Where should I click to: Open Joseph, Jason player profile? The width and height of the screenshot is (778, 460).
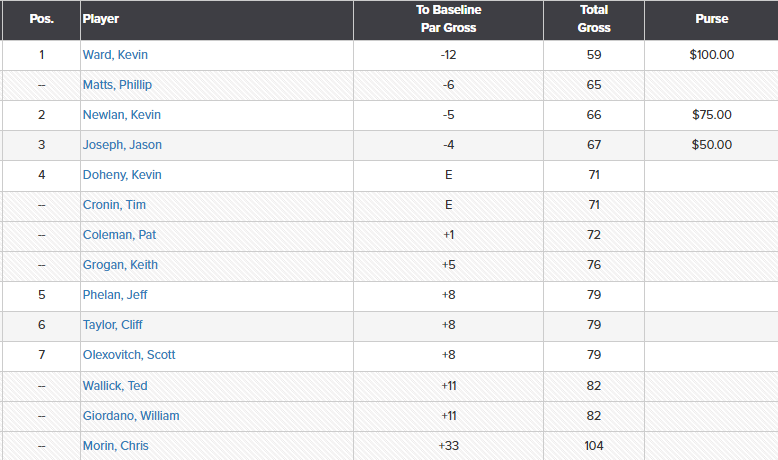[x=122, y=145]
